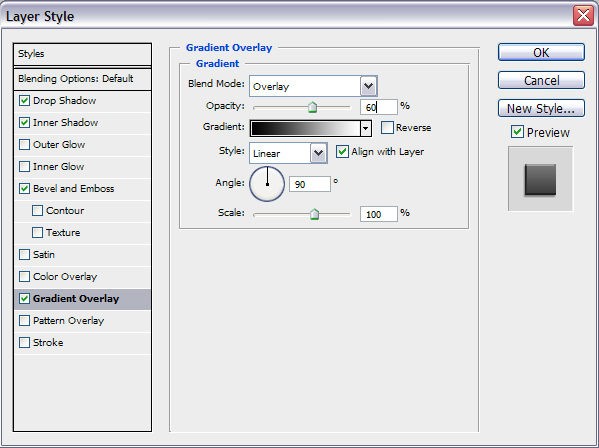
Task: Open the Blend Mode dropdown
Action: 368,86
